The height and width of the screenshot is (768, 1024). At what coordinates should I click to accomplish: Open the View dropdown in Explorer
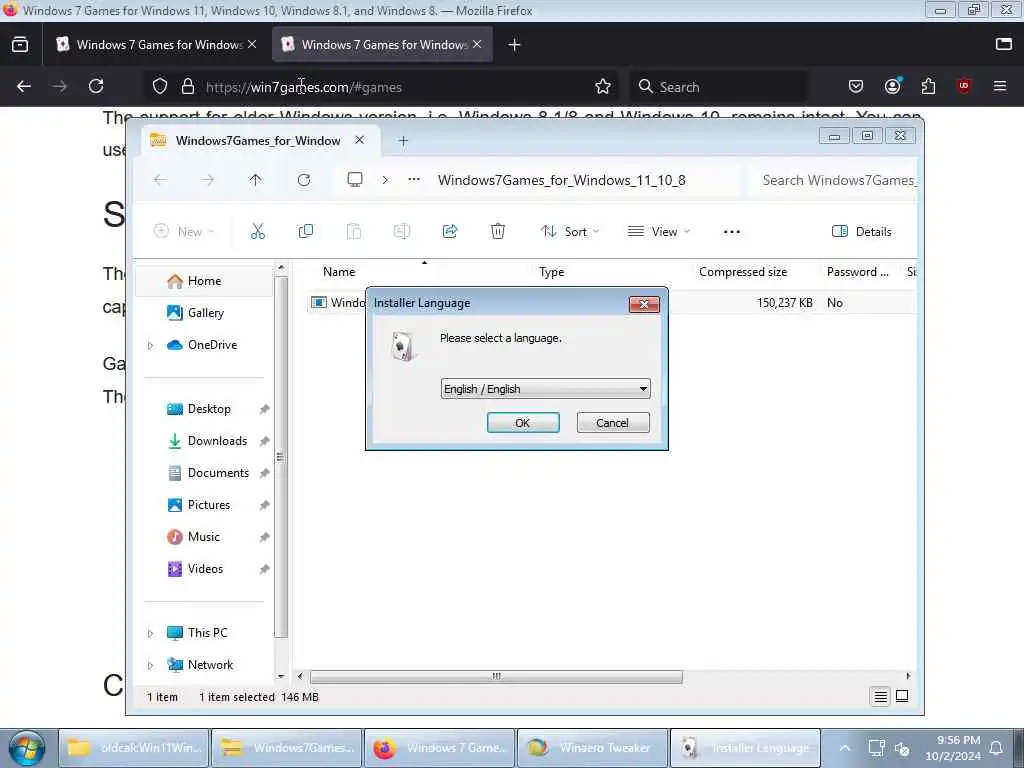pyautogui.click(x=658, y=231)
